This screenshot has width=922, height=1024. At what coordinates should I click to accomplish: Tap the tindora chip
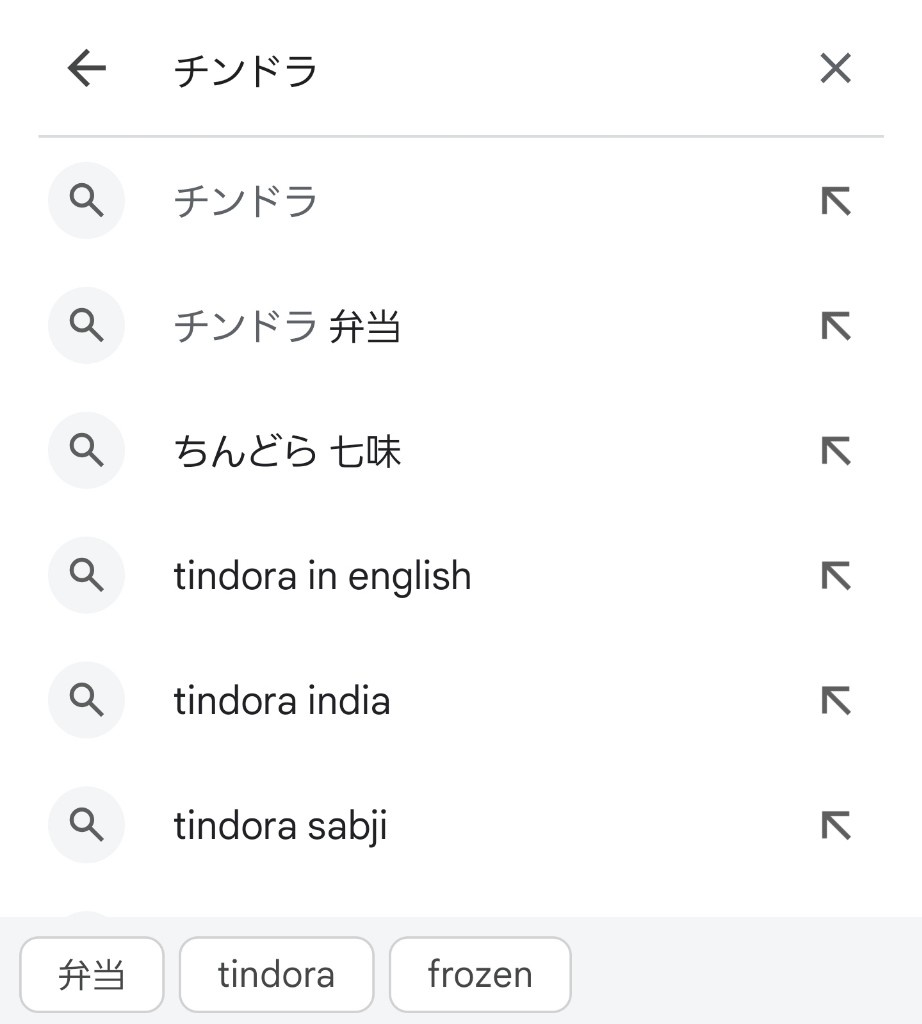click(x=276, y=974)
